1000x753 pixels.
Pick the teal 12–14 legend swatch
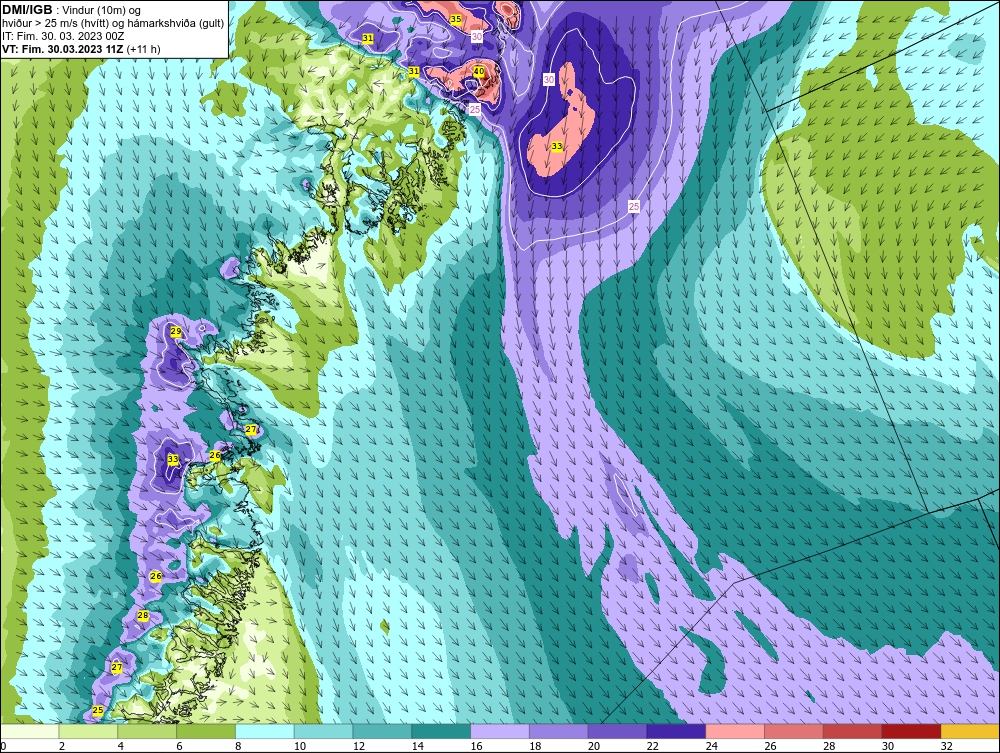[x=382, y=731]
